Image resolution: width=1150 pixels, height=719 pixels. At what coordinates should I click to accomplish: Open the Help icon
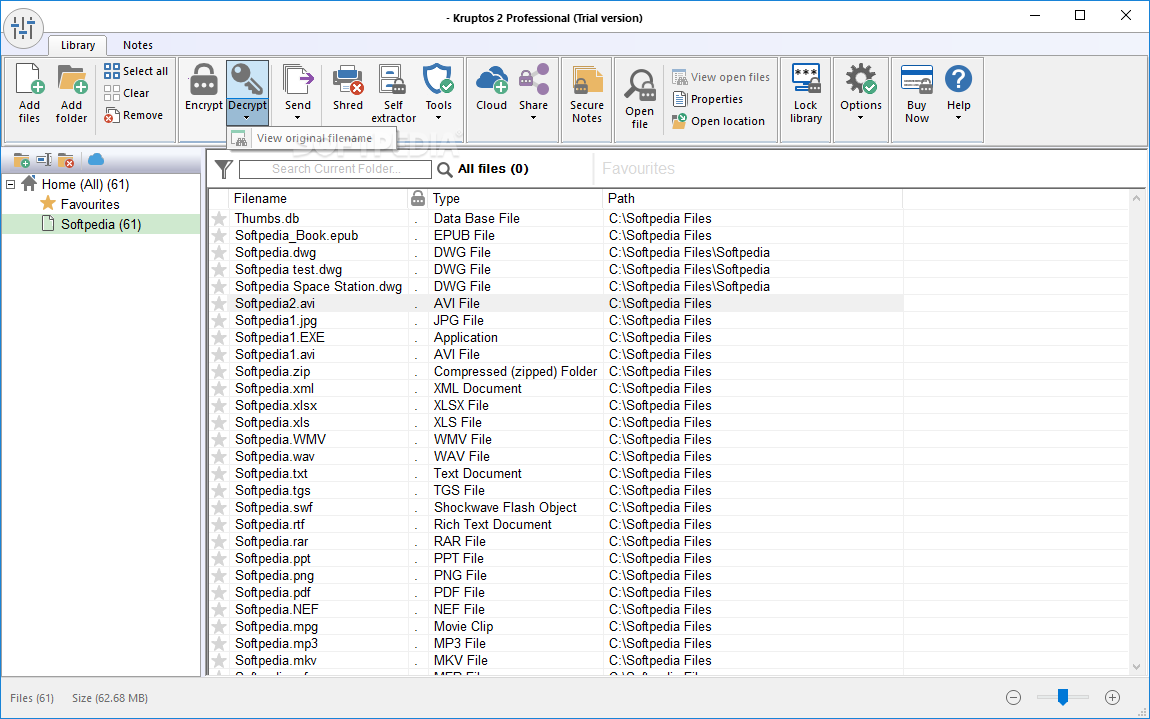pyautogui.click(x=958, y=79)
